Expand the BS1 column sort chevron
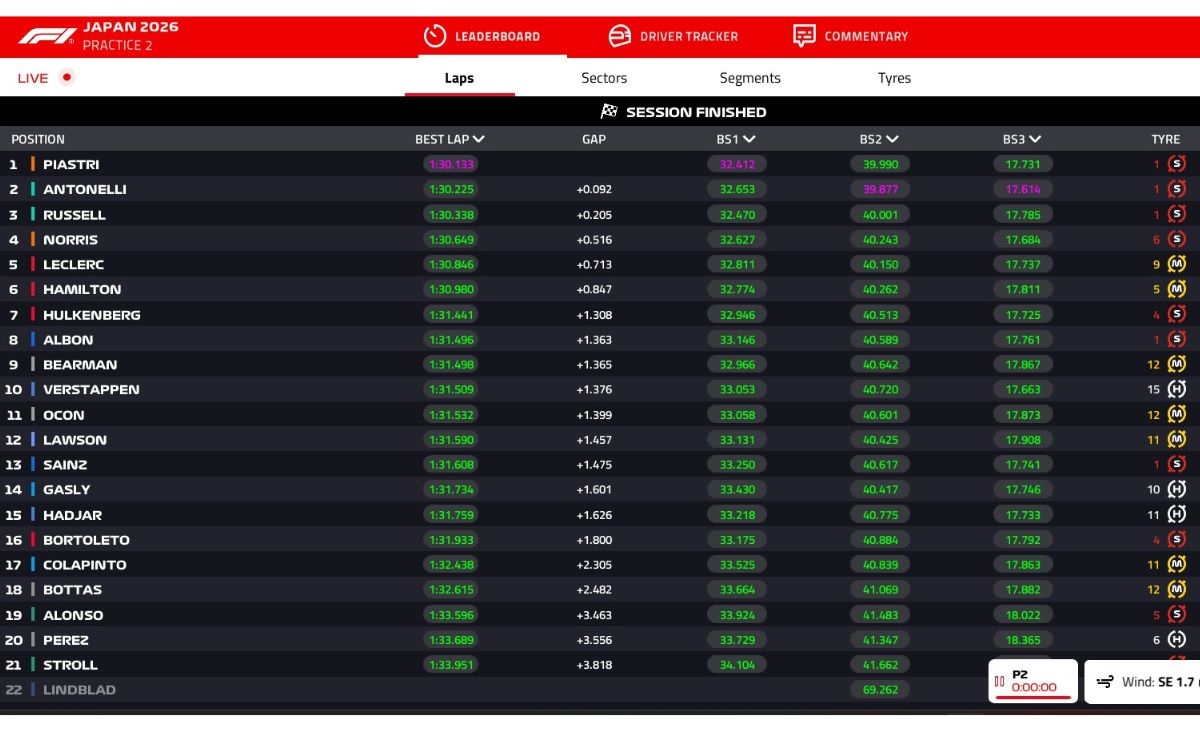Image resolution: width=1200 pixels, height=729 pixels. pos(750,139)
